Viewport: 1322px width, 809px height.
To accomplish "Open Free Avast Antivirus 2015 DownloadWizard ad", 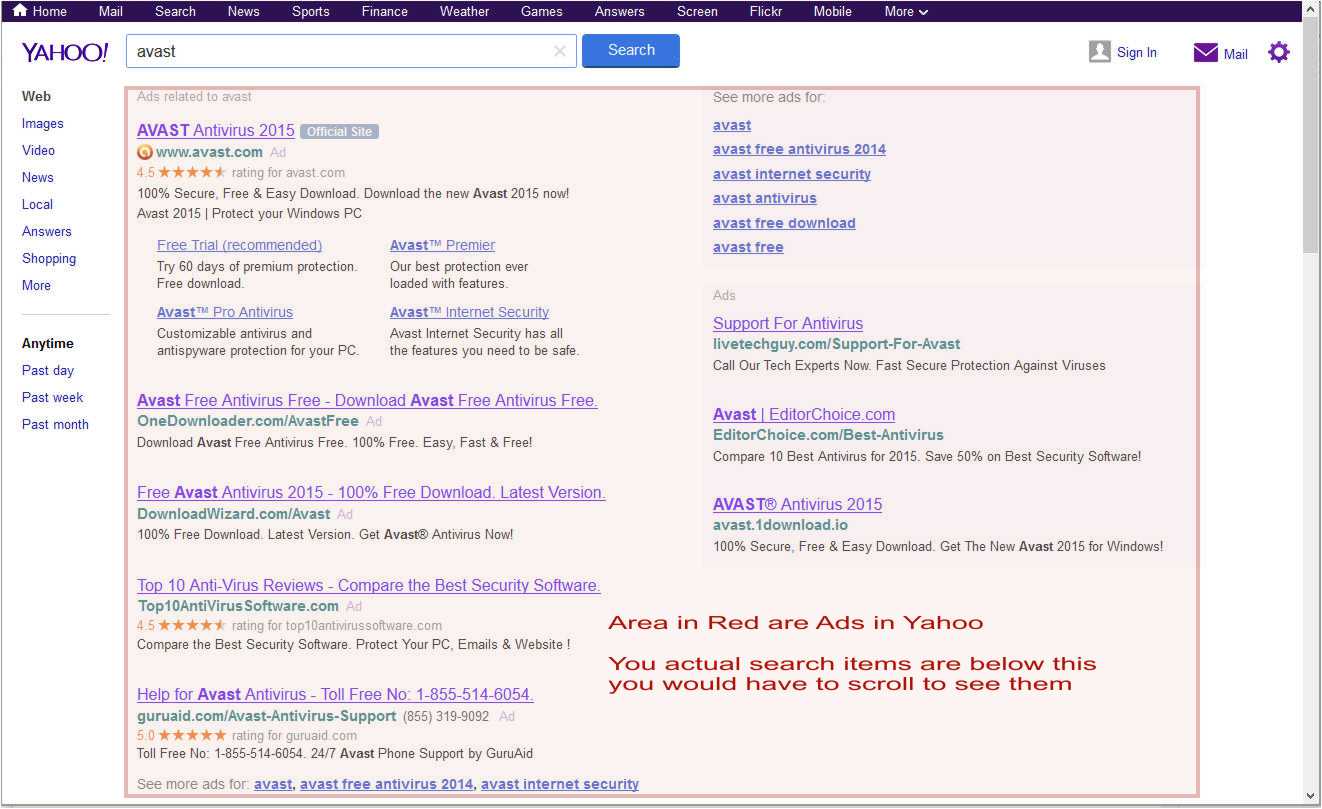I will point(371,492).
